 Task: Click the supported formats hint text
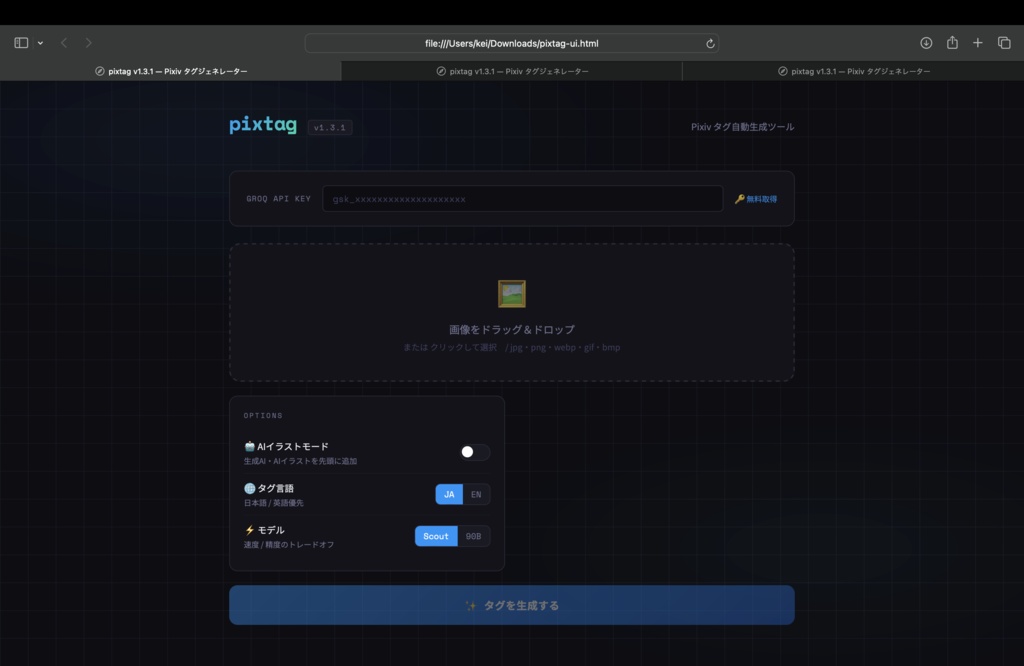[512, 347]
